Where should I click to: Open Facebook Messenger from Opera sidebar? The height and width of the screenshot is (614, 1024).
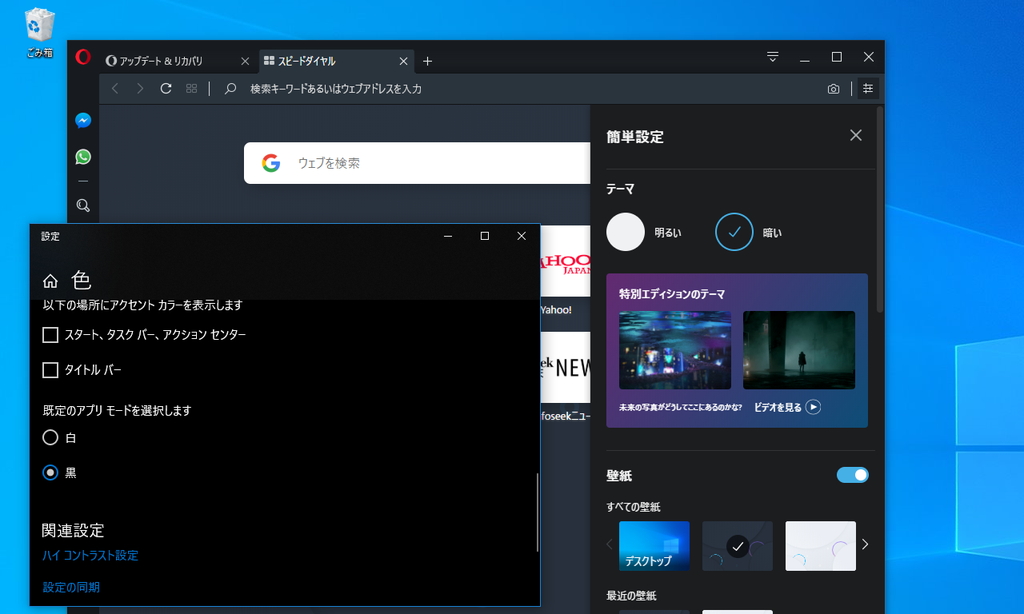pyautogui.click(x=83, y=119)
